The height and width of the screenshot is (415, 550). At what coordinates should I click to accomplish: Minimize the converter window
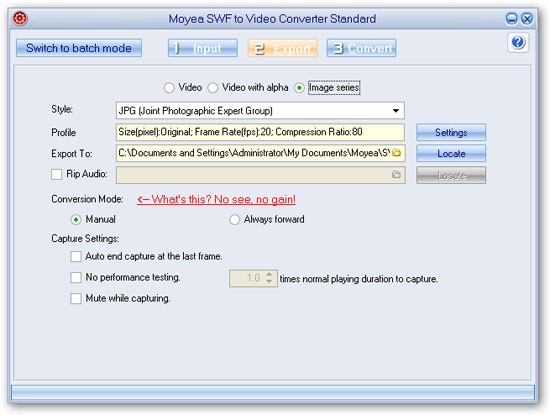tap(511, 18)
